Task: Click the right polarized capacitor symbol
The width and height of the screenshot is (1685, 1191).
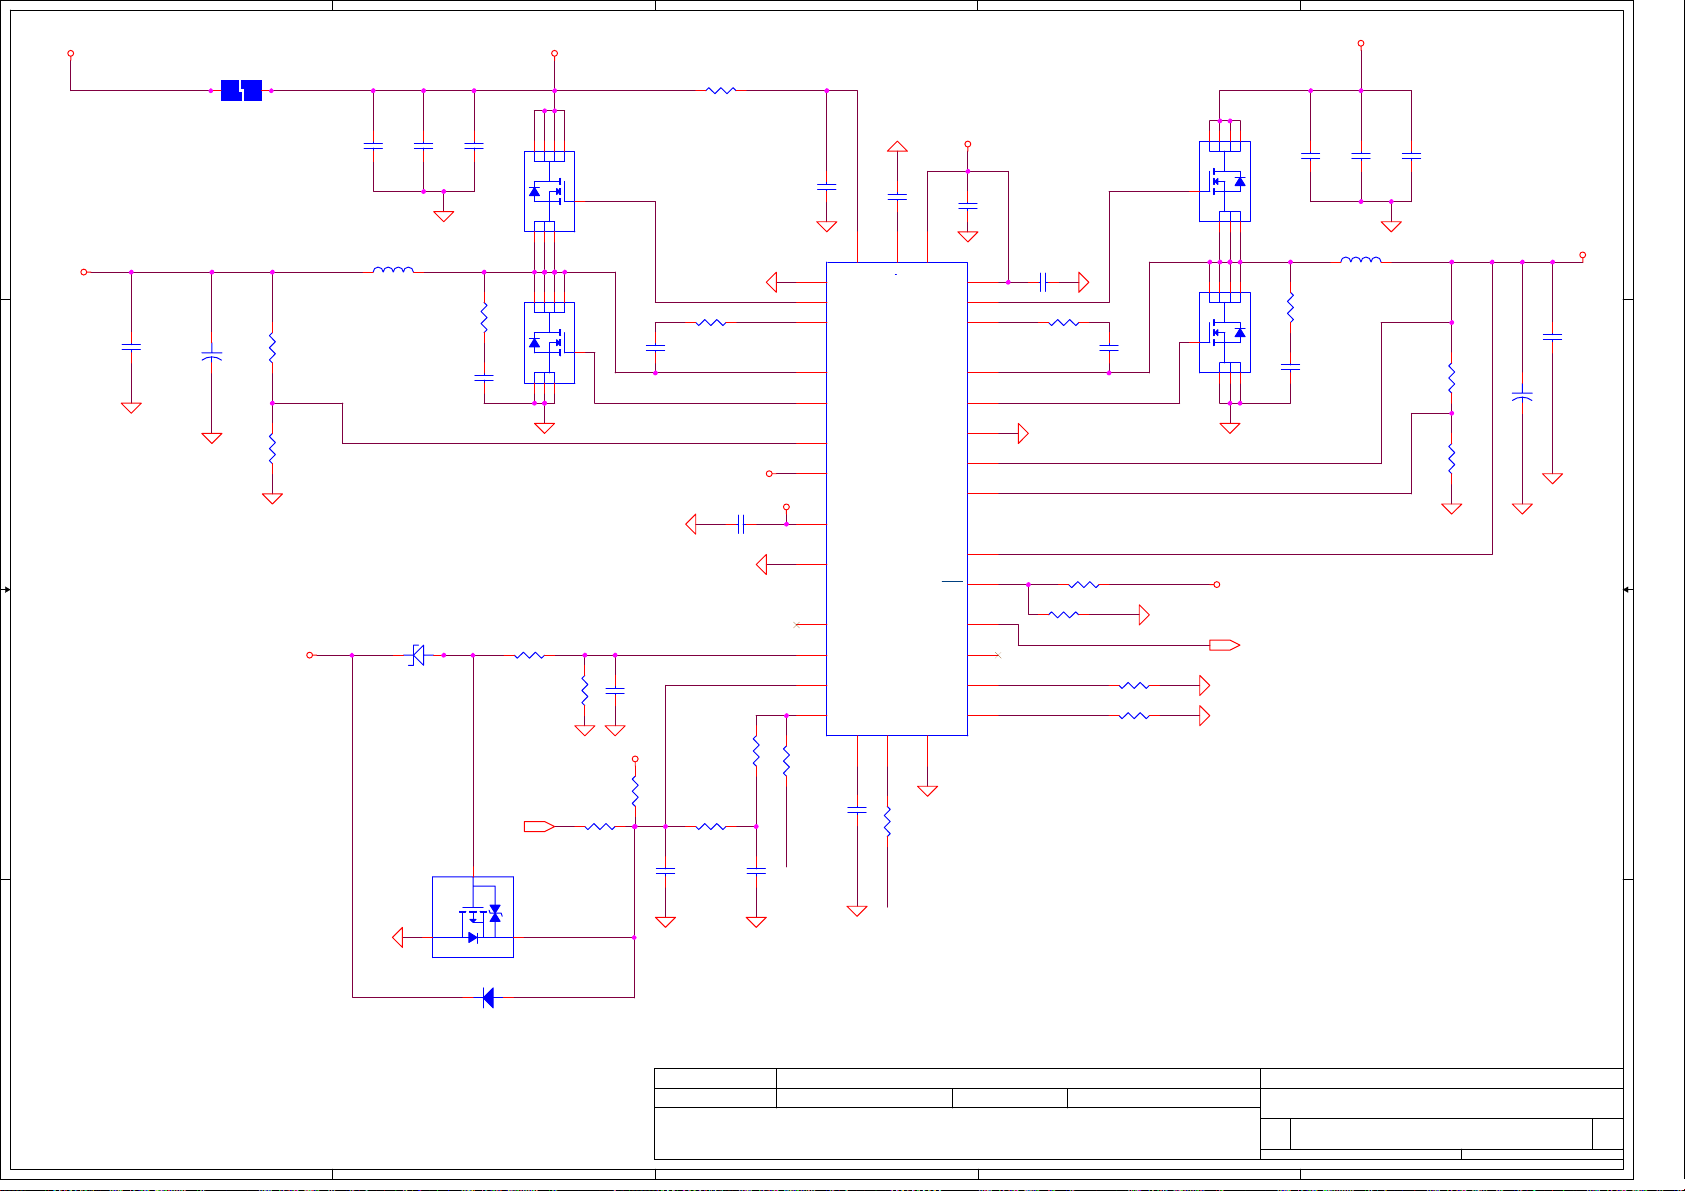Action: [x=1522, y=397]
